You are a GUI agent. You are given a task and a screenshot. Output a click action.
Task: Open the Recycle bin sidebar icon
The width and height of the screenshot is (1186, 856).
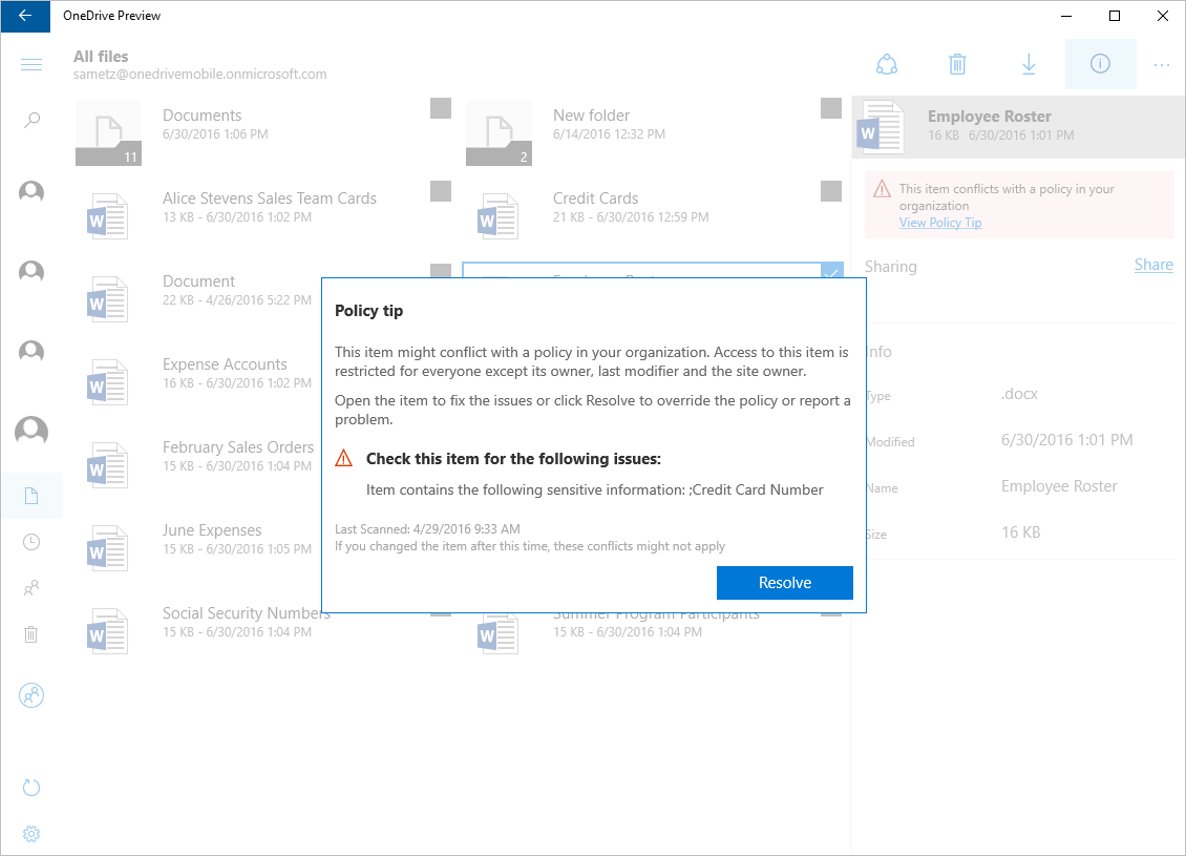(x=31, y=634)
